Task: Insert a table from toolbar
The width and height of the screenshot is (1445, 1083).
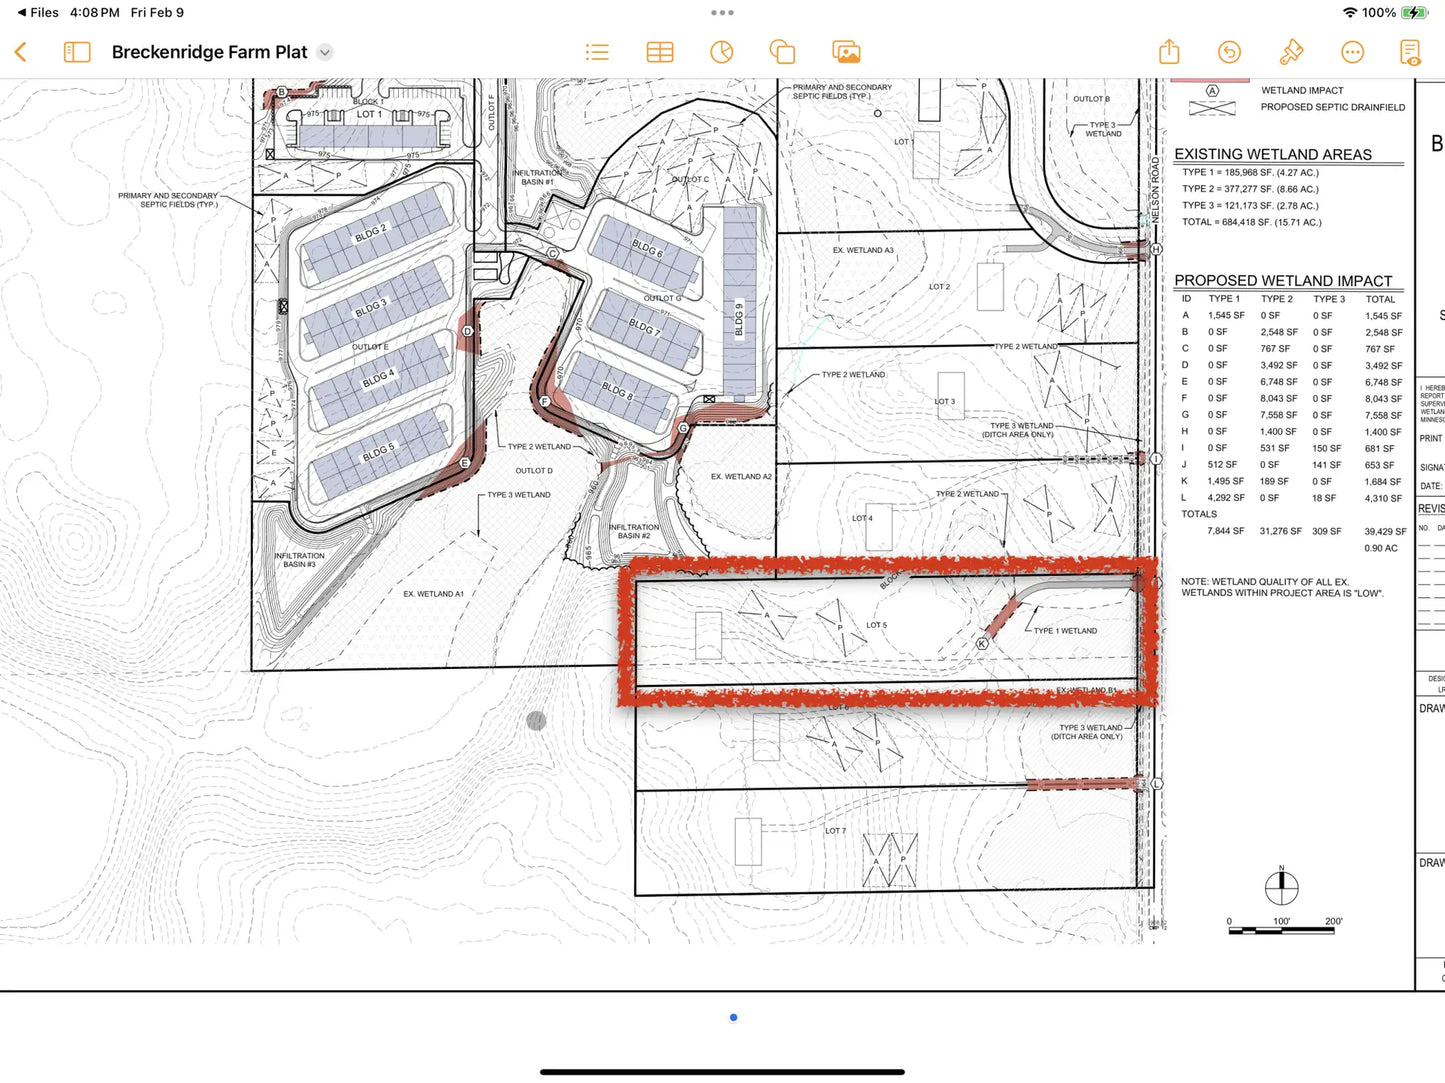Action: pyautogui.click(x=660, y=52)
